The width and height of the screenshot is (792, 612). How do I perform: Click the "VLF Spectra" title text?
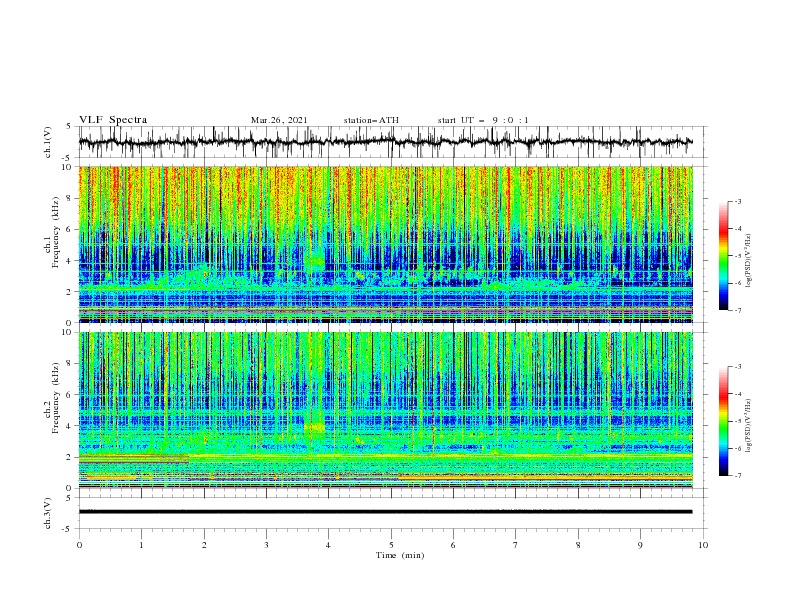click(113, 120)
